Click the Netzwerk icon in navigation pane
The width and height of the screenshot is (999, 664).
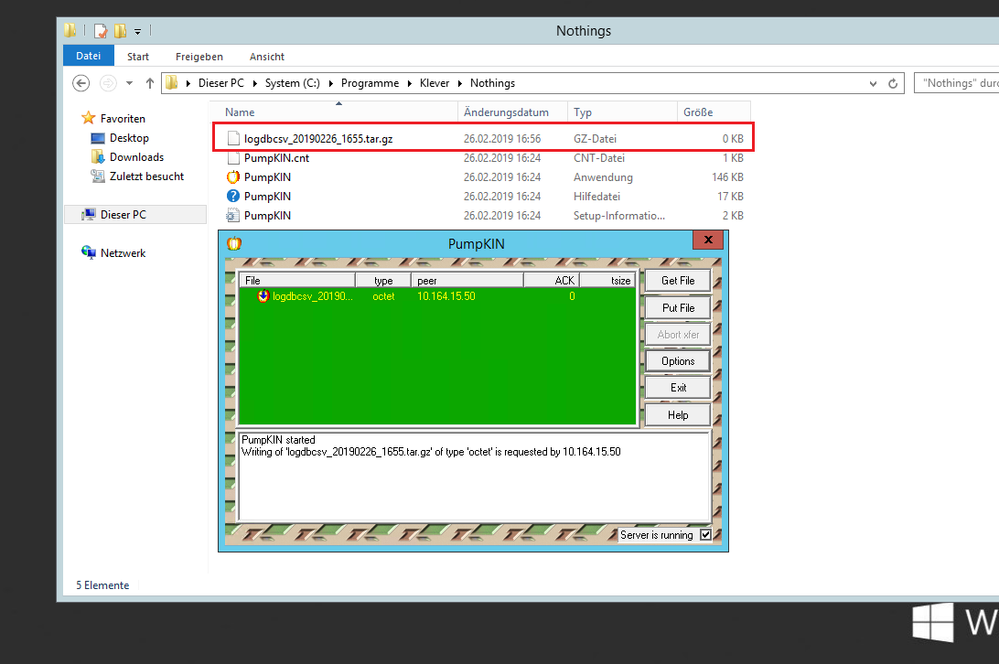coord(89,253)
